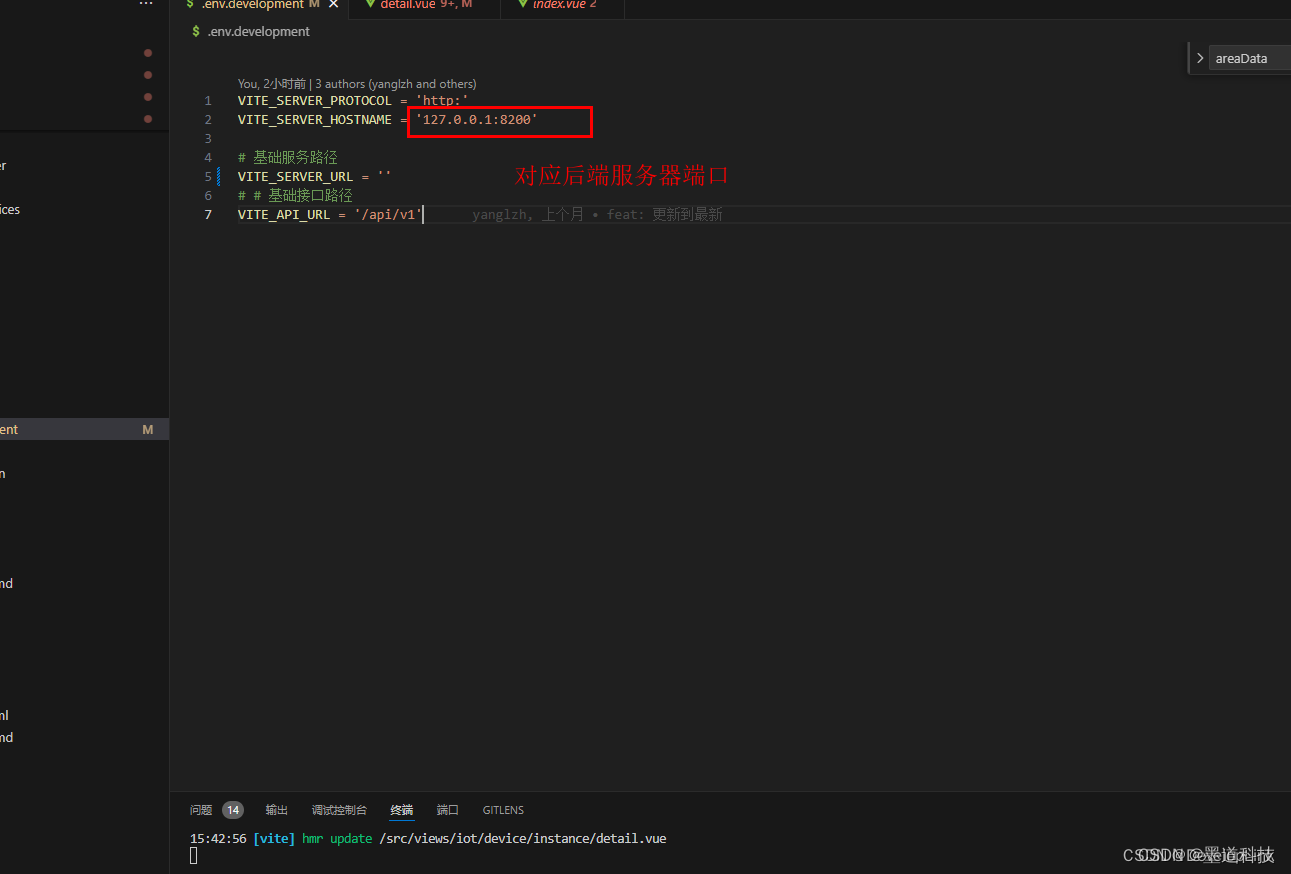This screenshot has width=1291, height=874.
Task: Click the VITE_API_URL variable name
Action: [x=284, y=215]
